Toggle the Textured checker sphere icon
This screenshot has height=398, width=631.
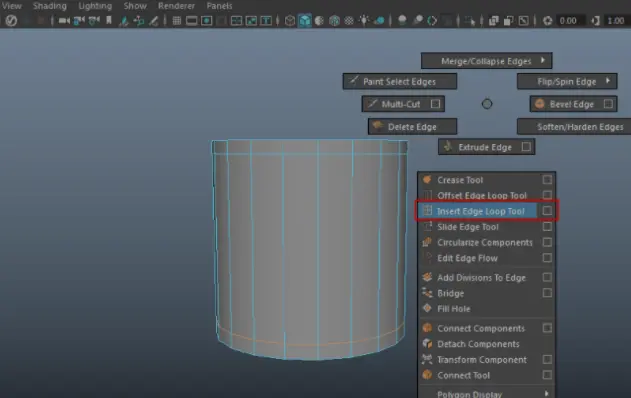pyautogui.click(x=349, y=21)
